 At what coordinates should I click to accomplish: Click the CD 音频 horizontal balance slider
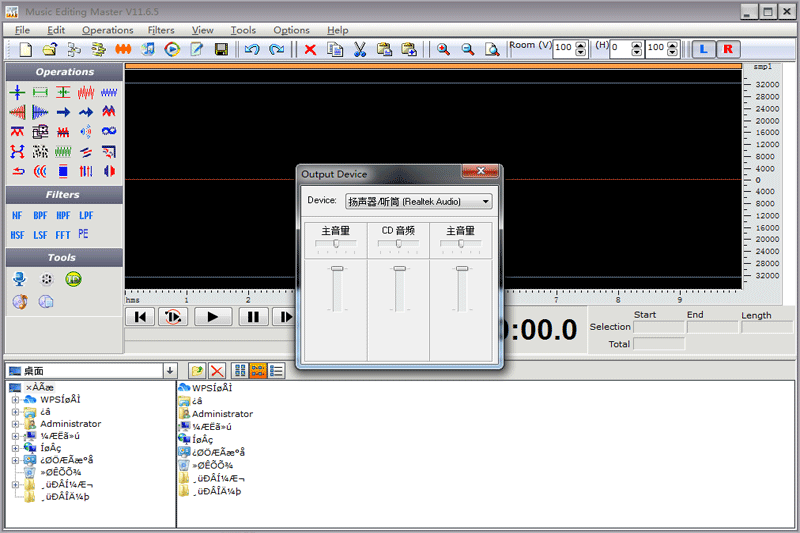[398, 244]
